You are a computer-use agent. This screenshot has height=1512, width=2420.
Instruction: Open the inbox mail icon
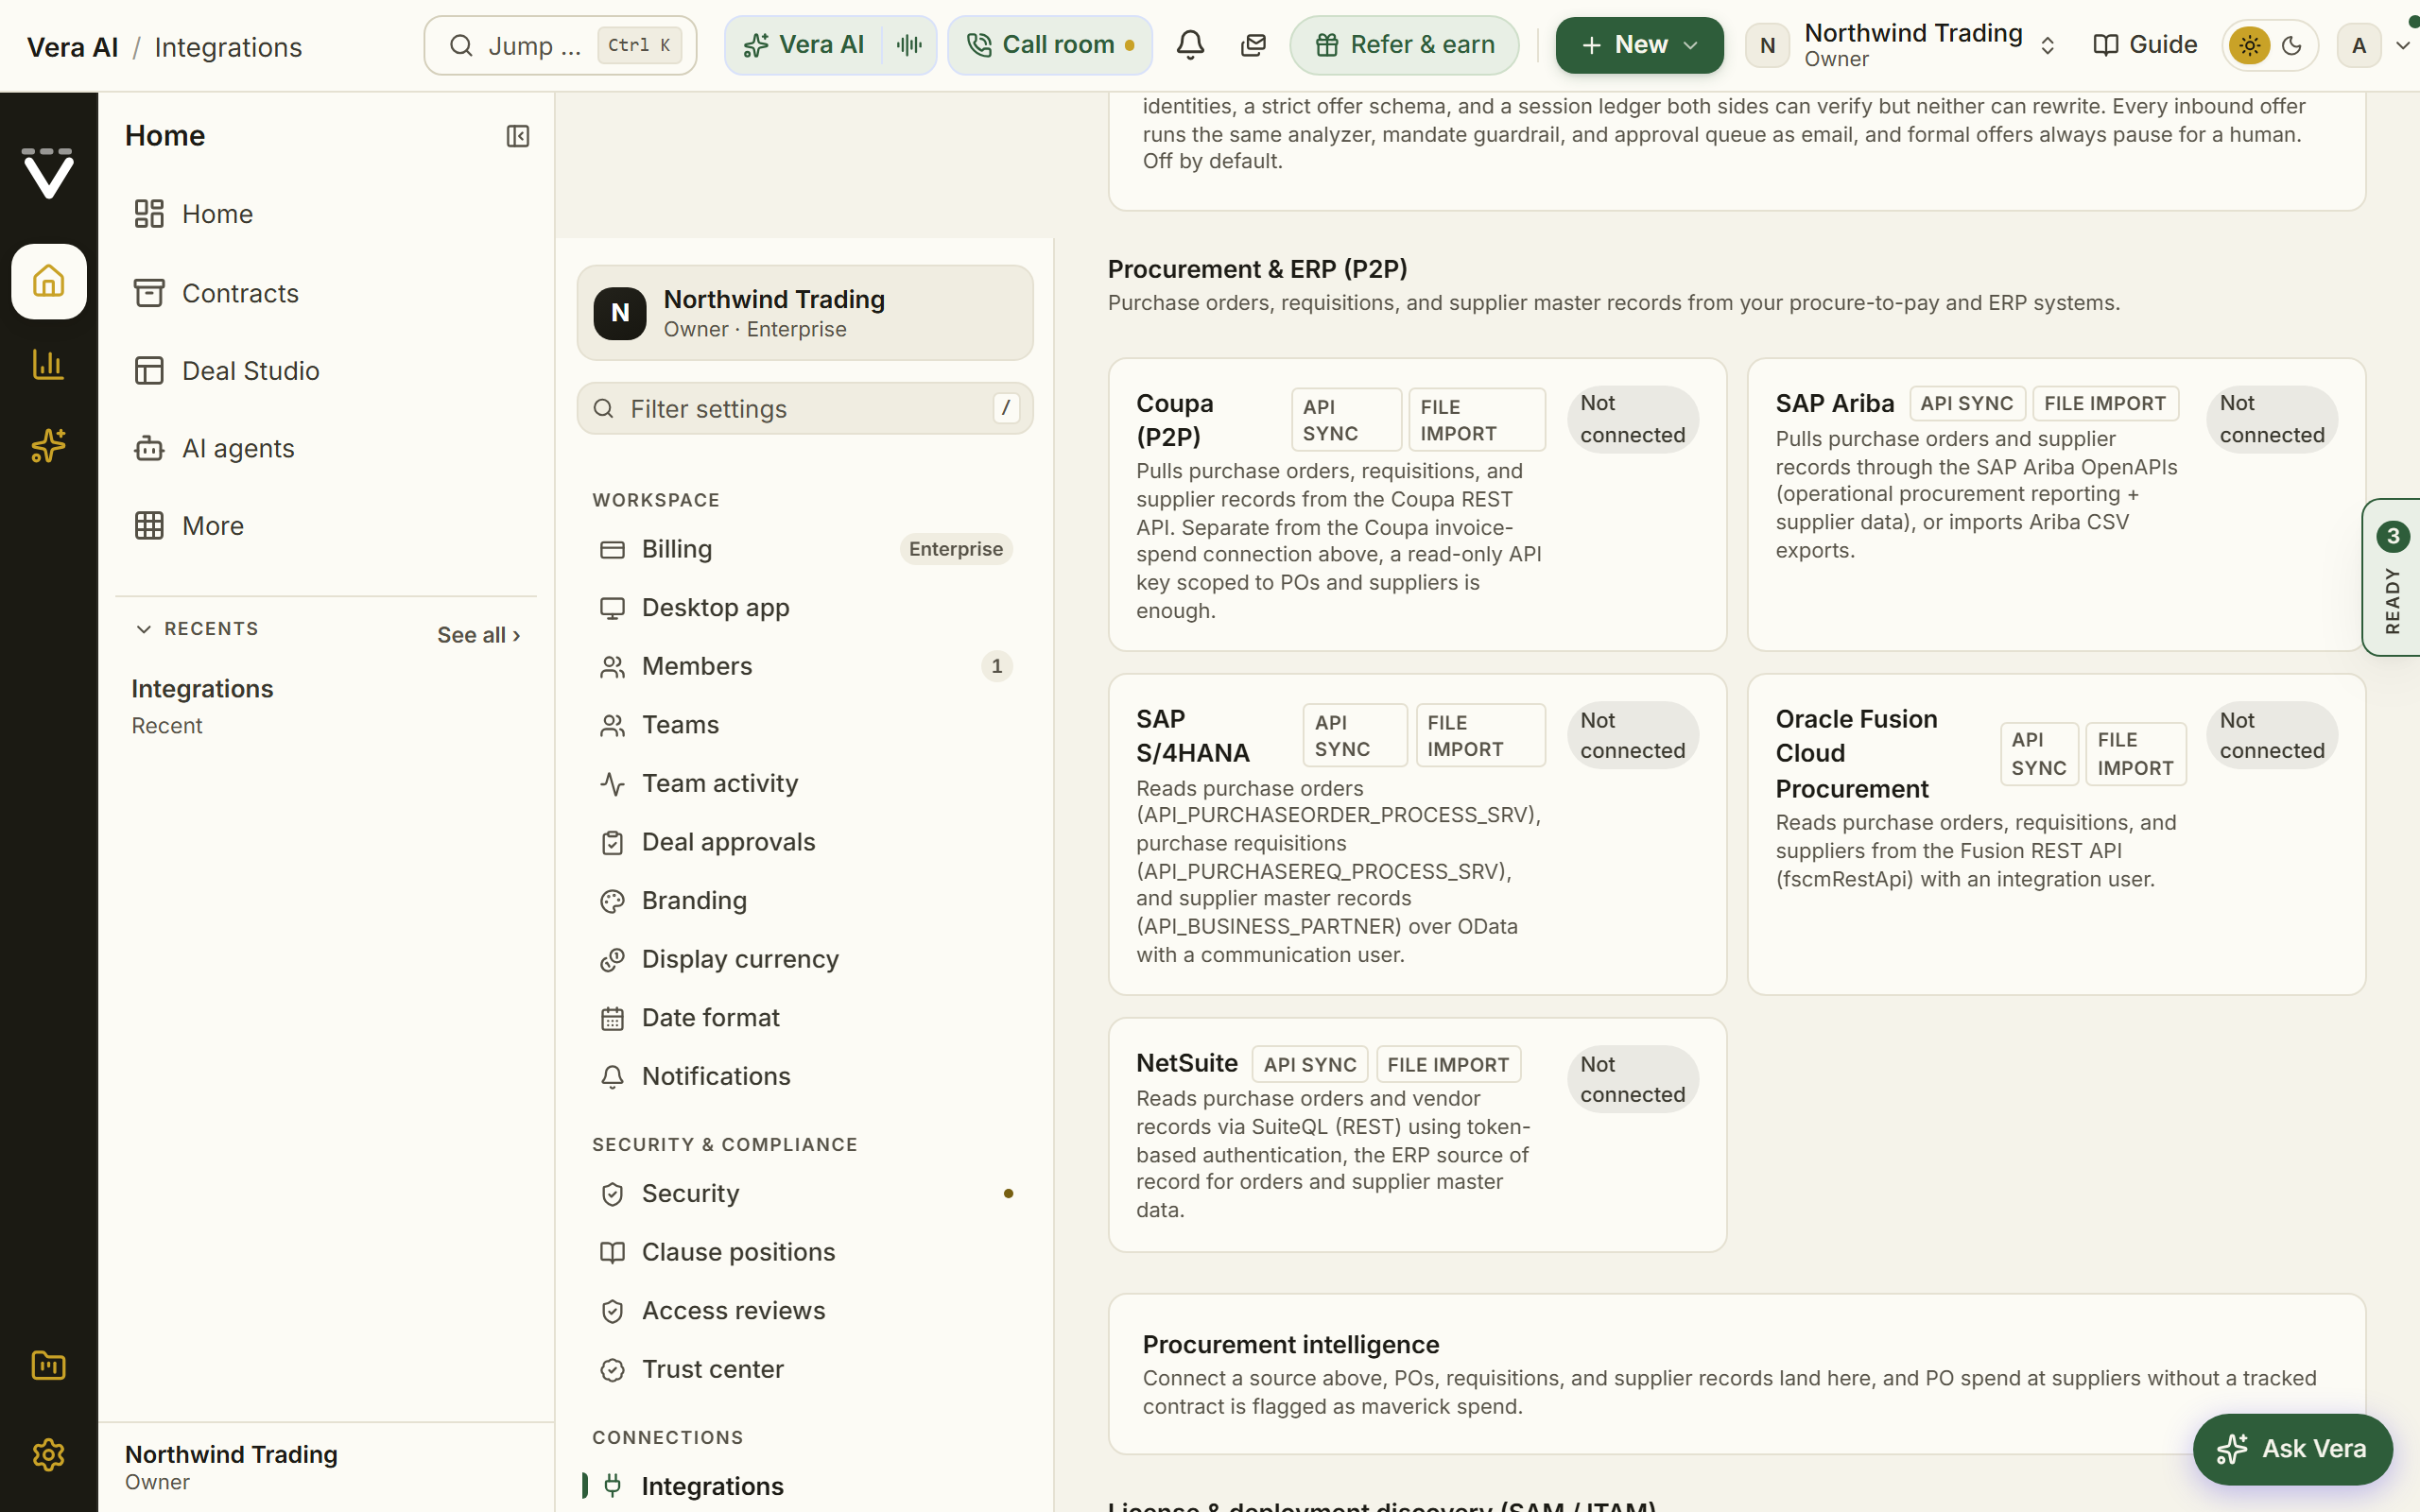click(1253, 45)
